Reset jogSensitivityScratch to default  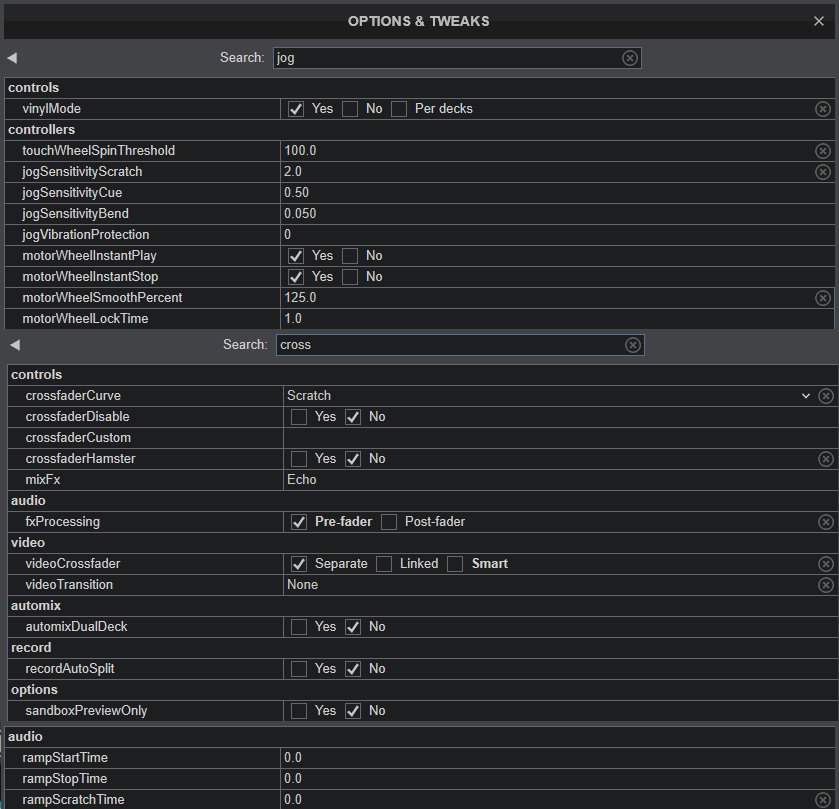[823, 172]
